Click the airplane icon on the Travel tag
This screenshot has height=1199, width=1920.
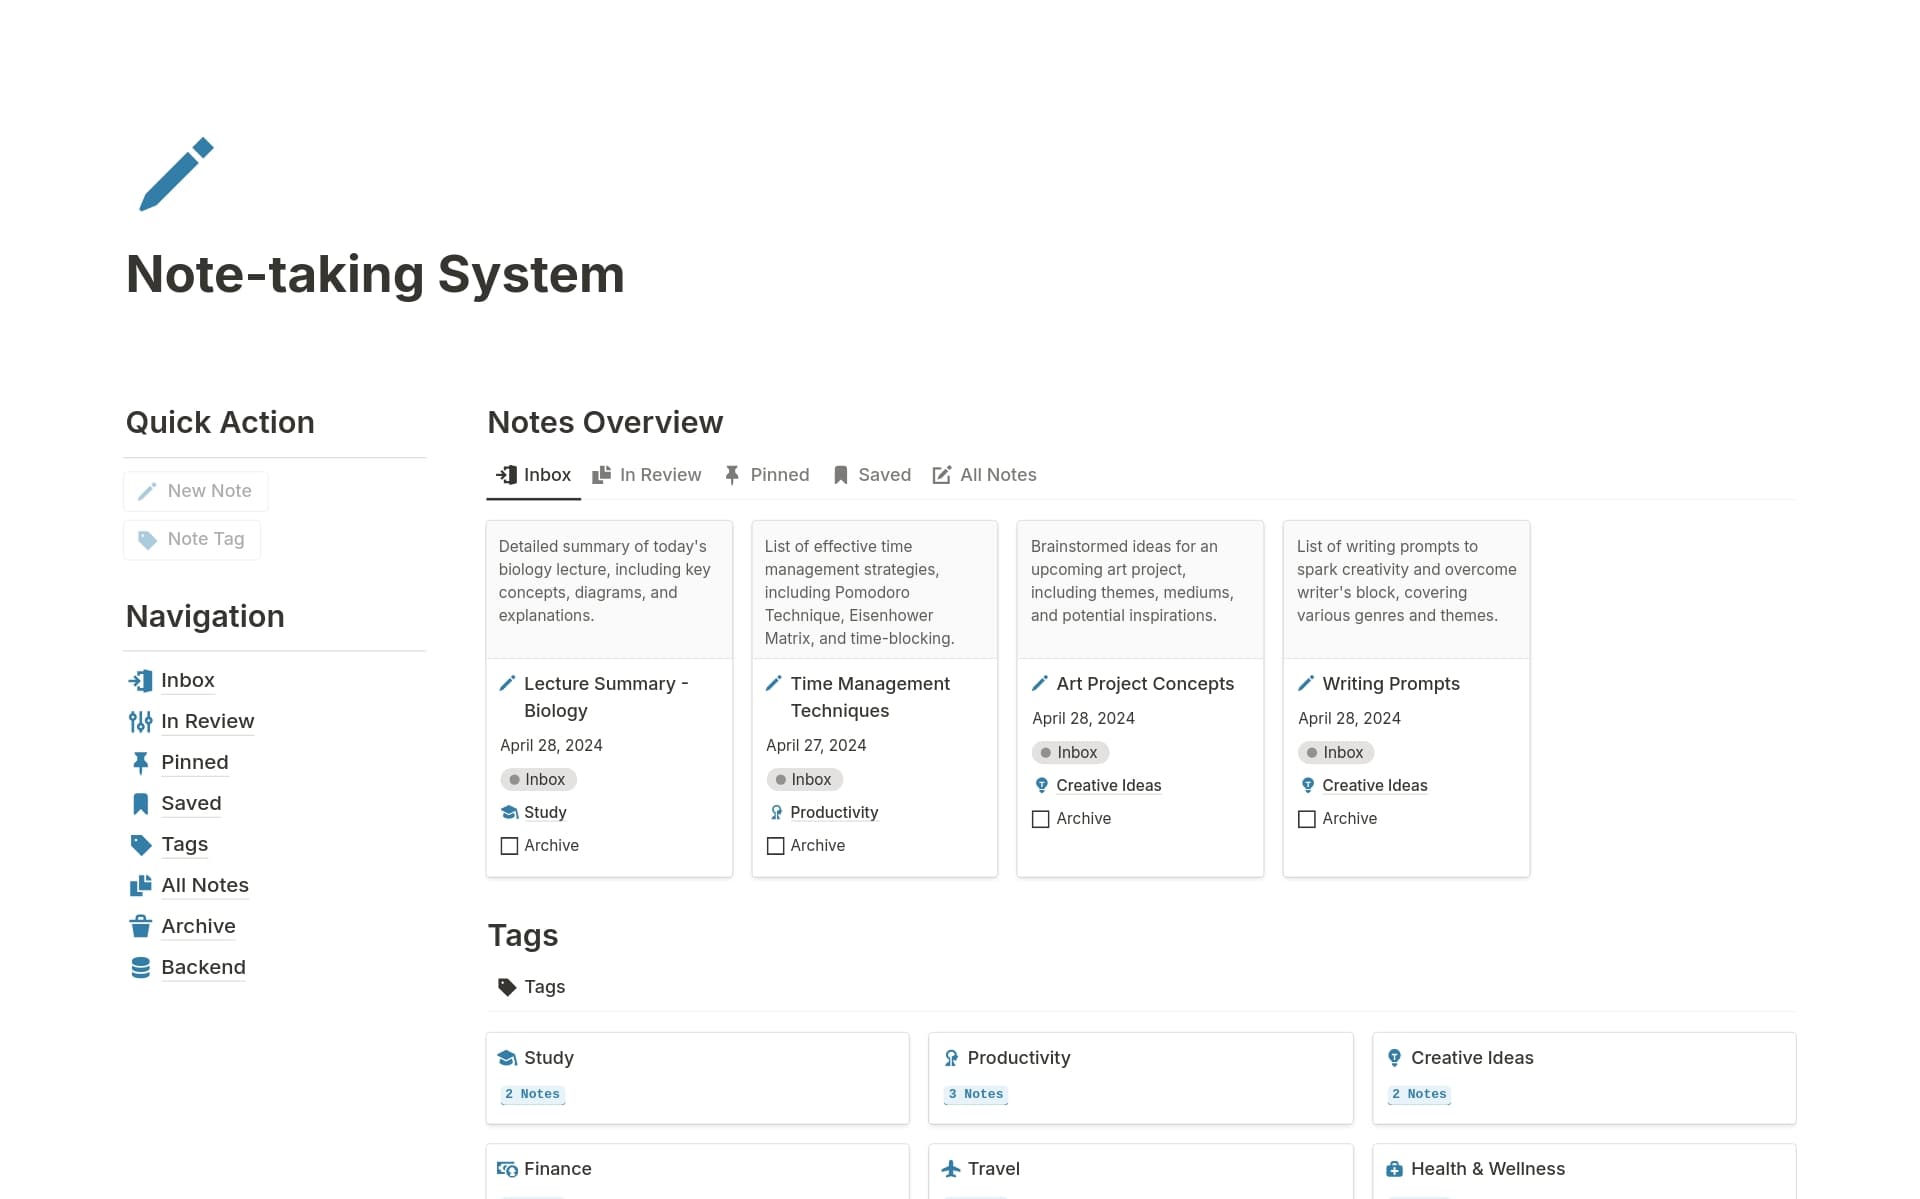[951, 1168]
